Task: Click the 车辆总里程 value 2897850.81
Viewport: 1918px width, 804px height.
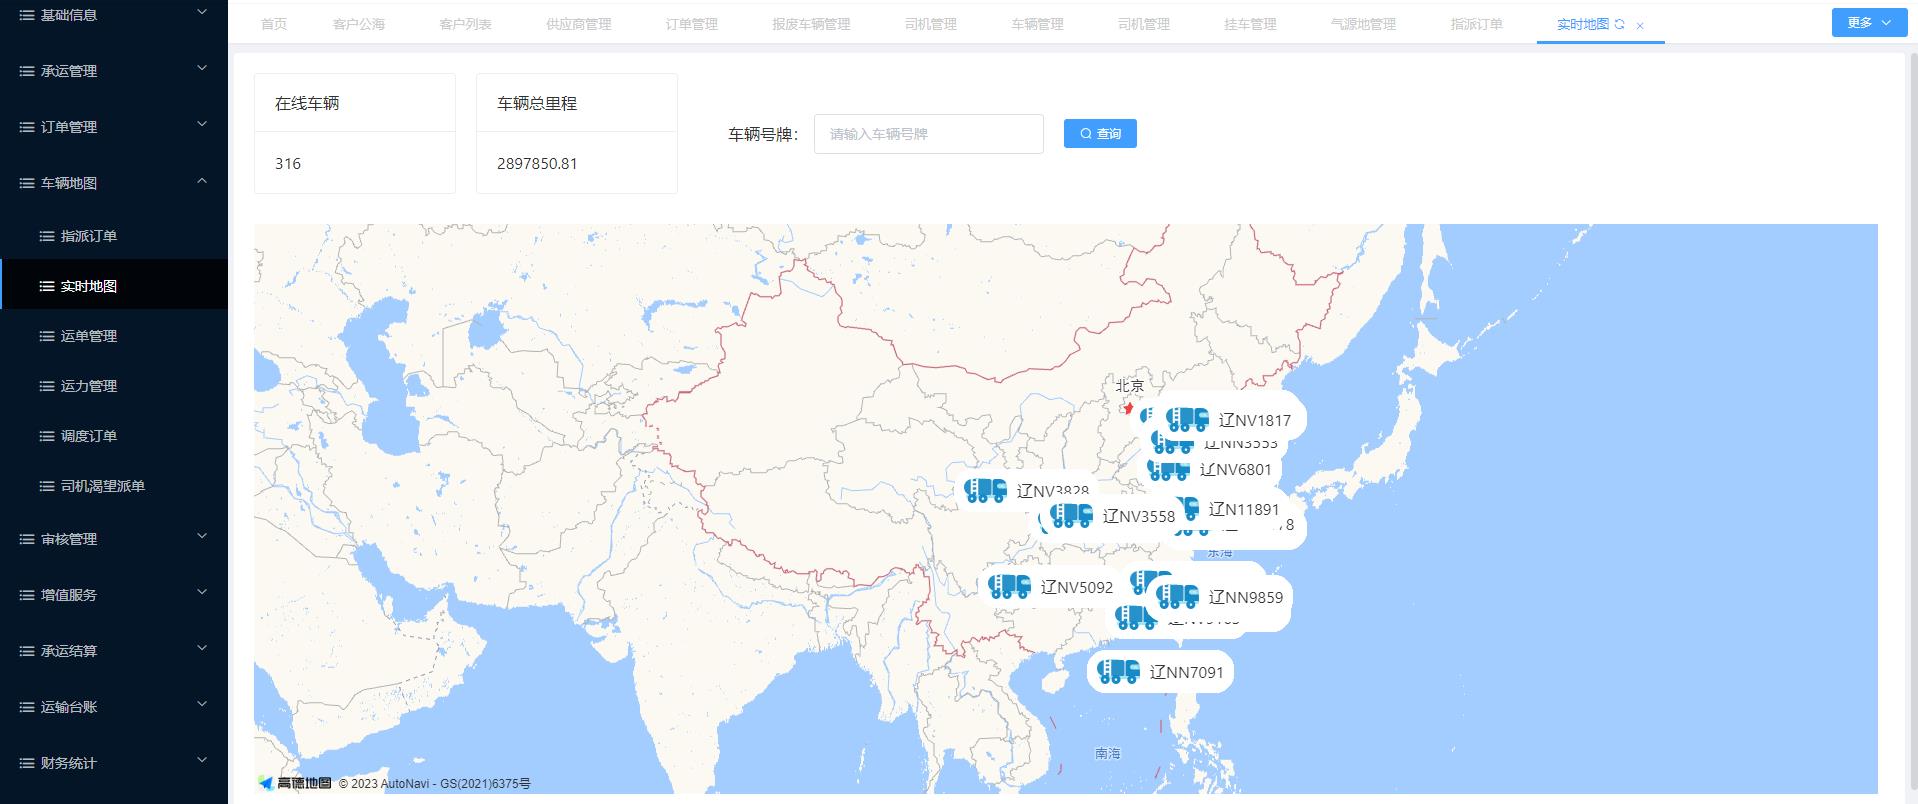Action: pos(537,163)
